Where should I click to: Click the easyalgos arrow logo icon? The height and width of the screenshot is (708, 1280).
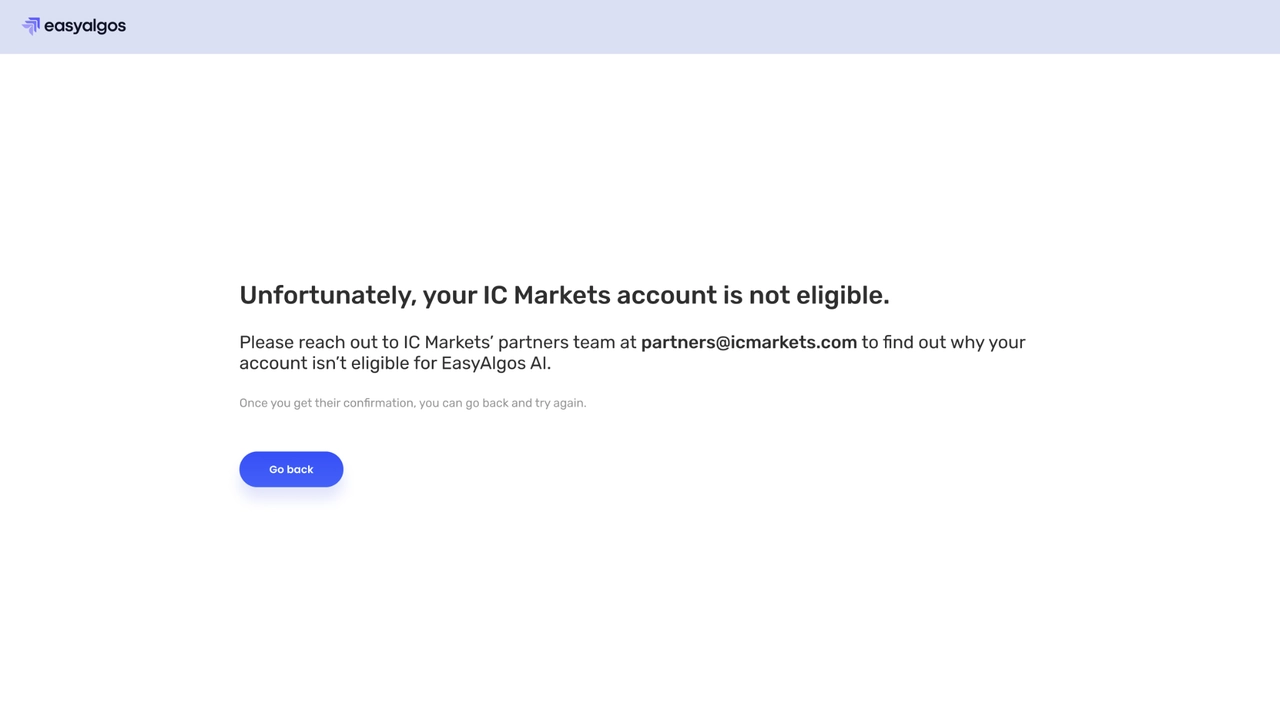click(31, 26)
